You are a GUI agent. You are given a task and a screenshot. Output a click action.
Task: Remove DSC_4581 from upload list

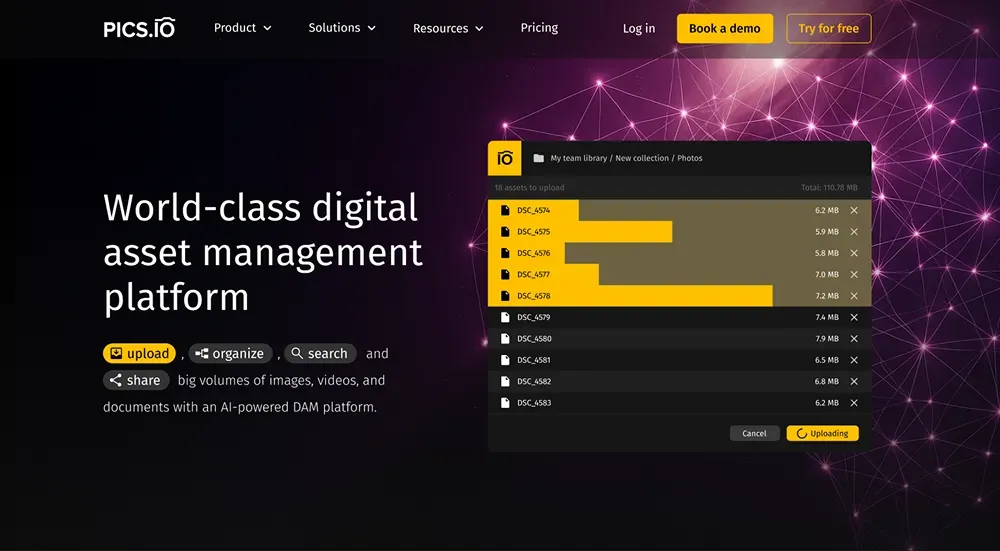[x=854, y=360]
